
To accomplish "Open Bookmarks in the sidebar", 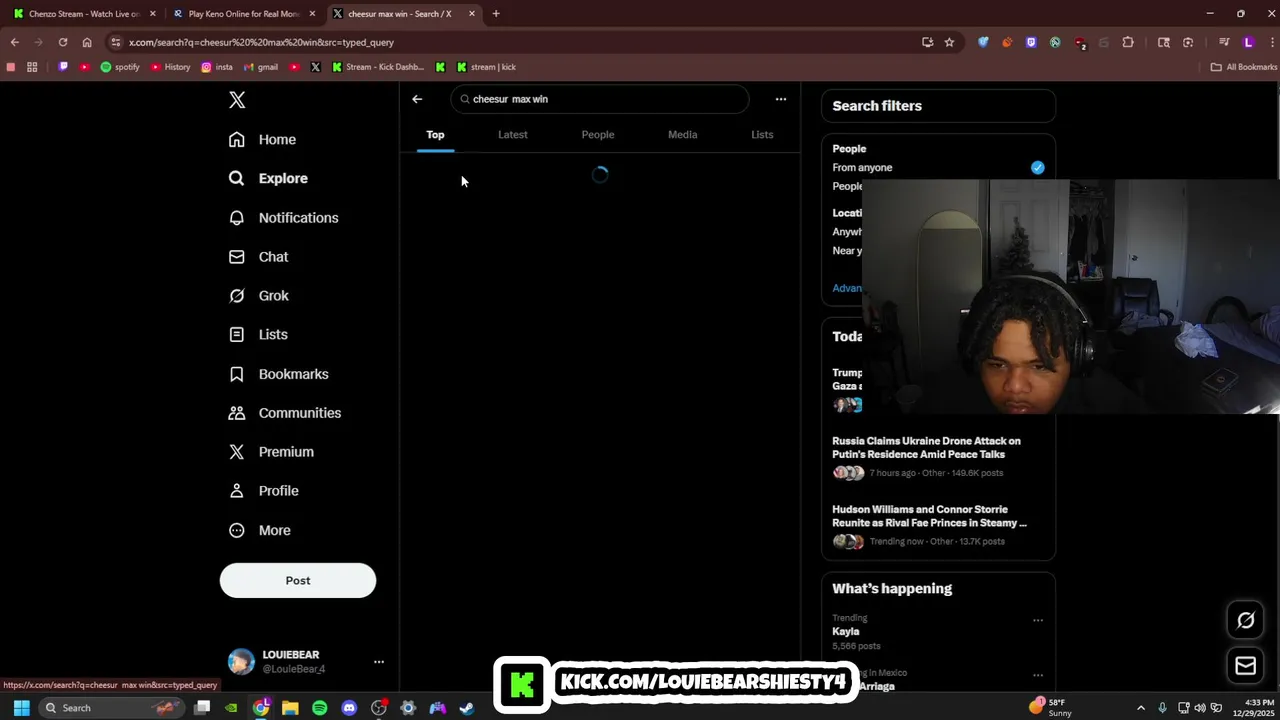I will click(x=278, y=373).
